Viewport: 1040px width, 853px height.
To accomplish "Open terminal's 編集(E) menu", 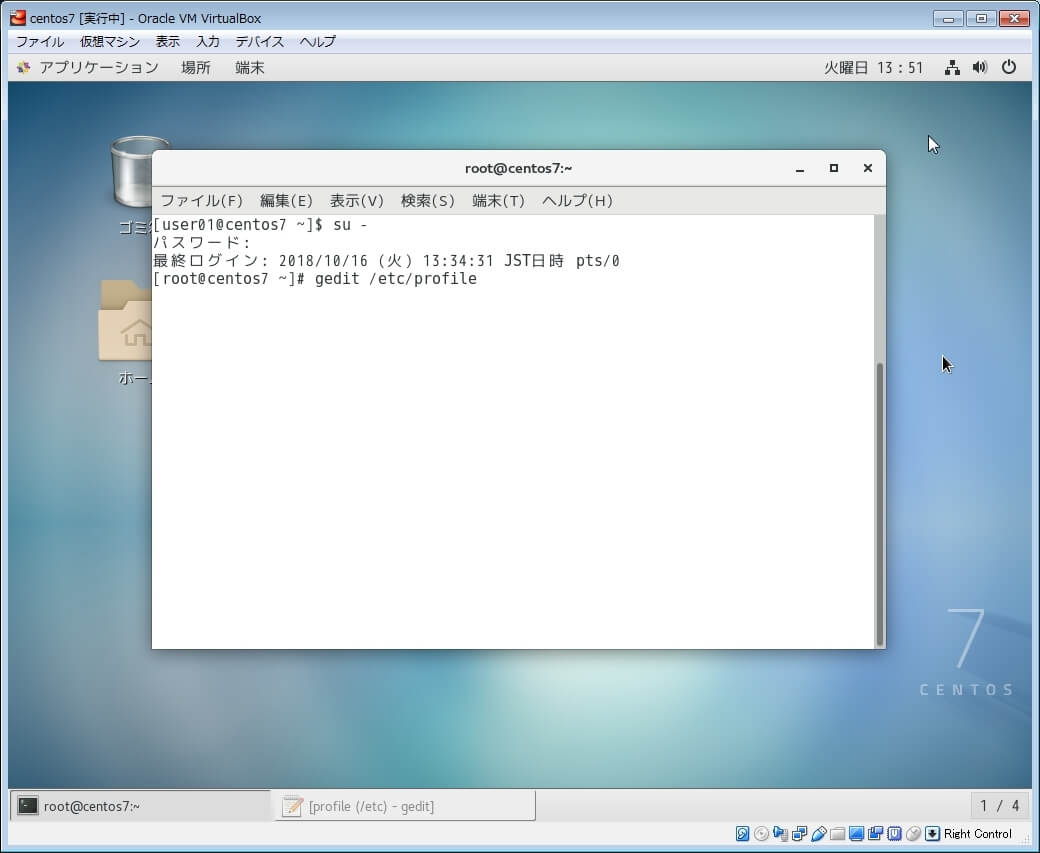I will coord(286,201).
